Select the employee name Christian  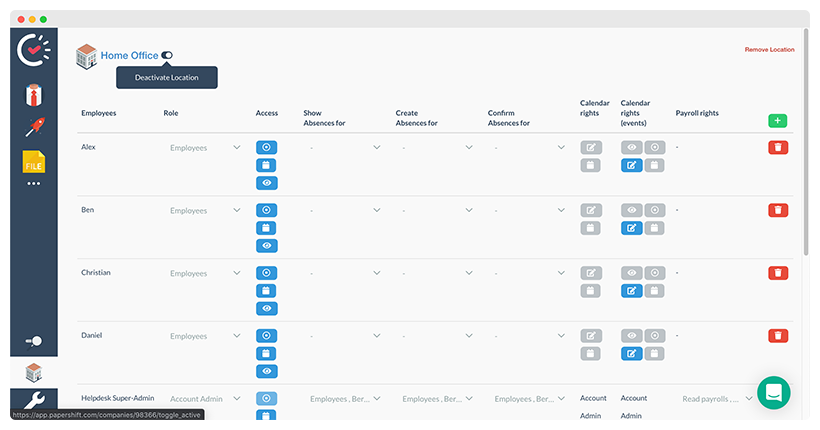coord(96,273)
